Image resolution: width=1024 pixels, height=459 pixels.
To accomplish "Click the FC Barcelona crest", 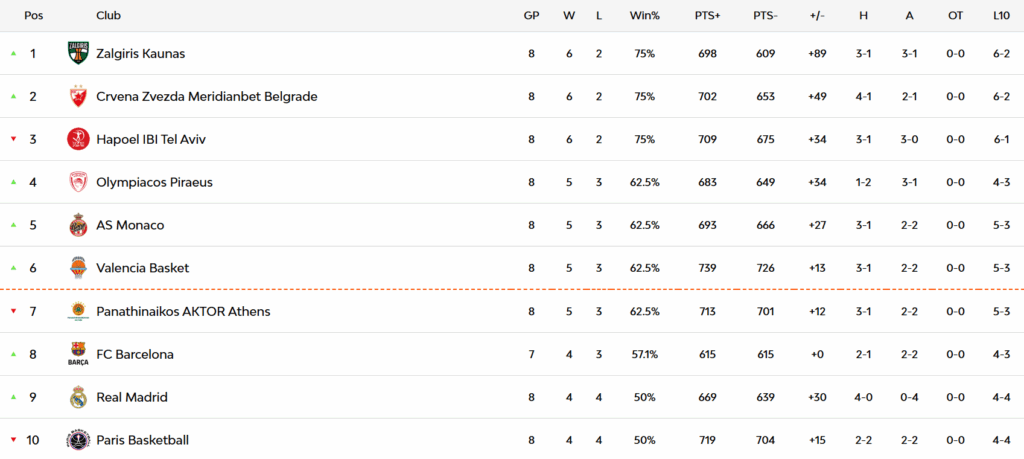I will pos(78,354).
